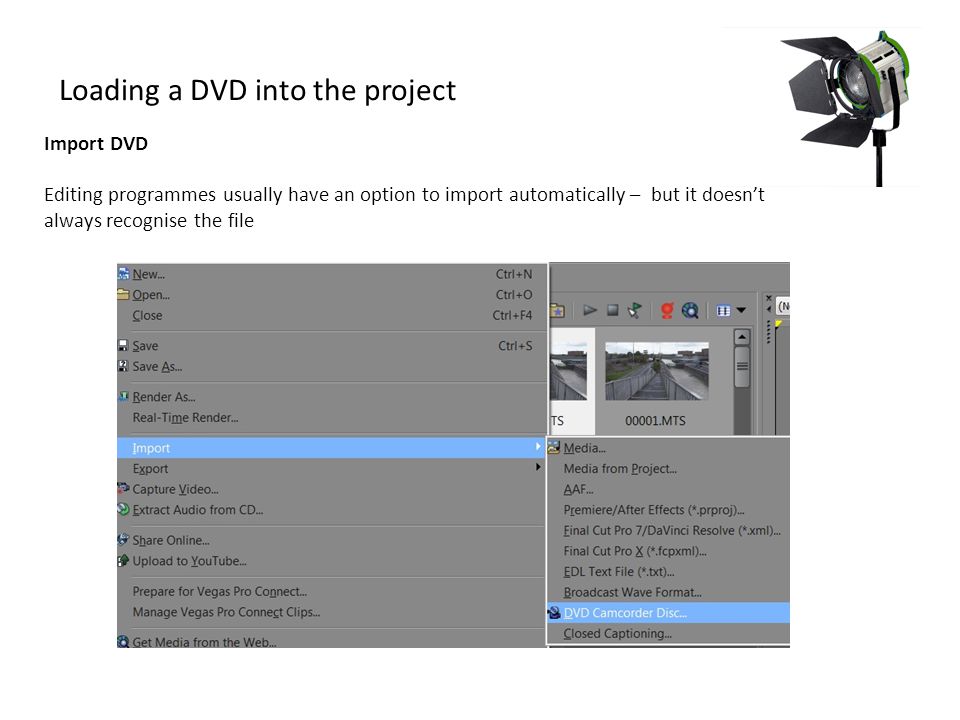Select the partly visible clip thumbnail left of 00001.MTS

(x=569, y=371)
